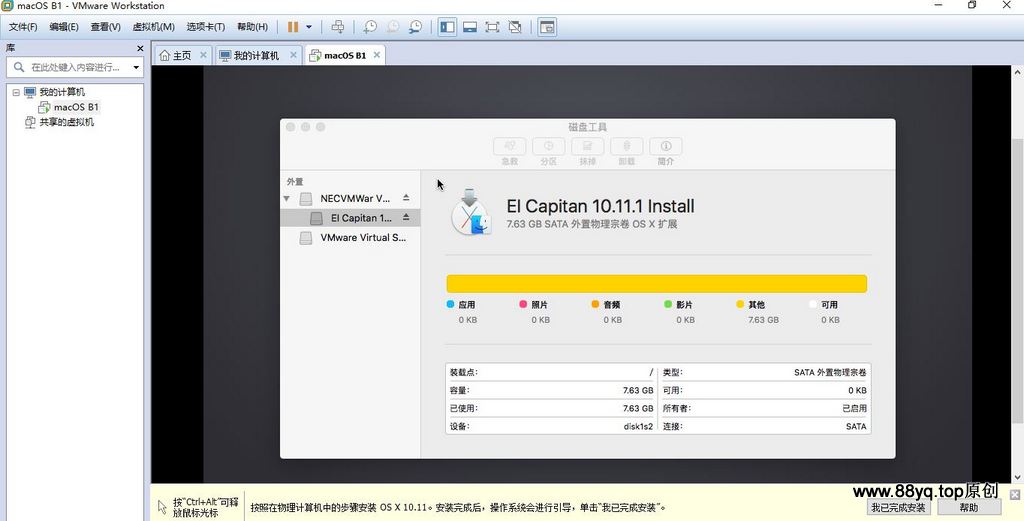Image resolution: width=1024 pixels, height=521 pixels.
Task: Open the 查看(V) menu
Action: pos(105,27)
